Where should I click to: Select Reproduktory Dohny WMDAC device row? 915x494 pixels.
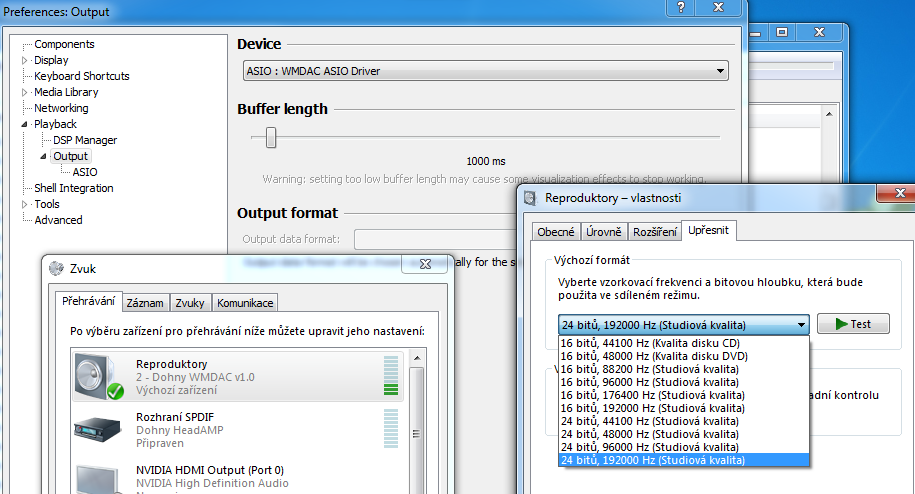tap(238, 376)
